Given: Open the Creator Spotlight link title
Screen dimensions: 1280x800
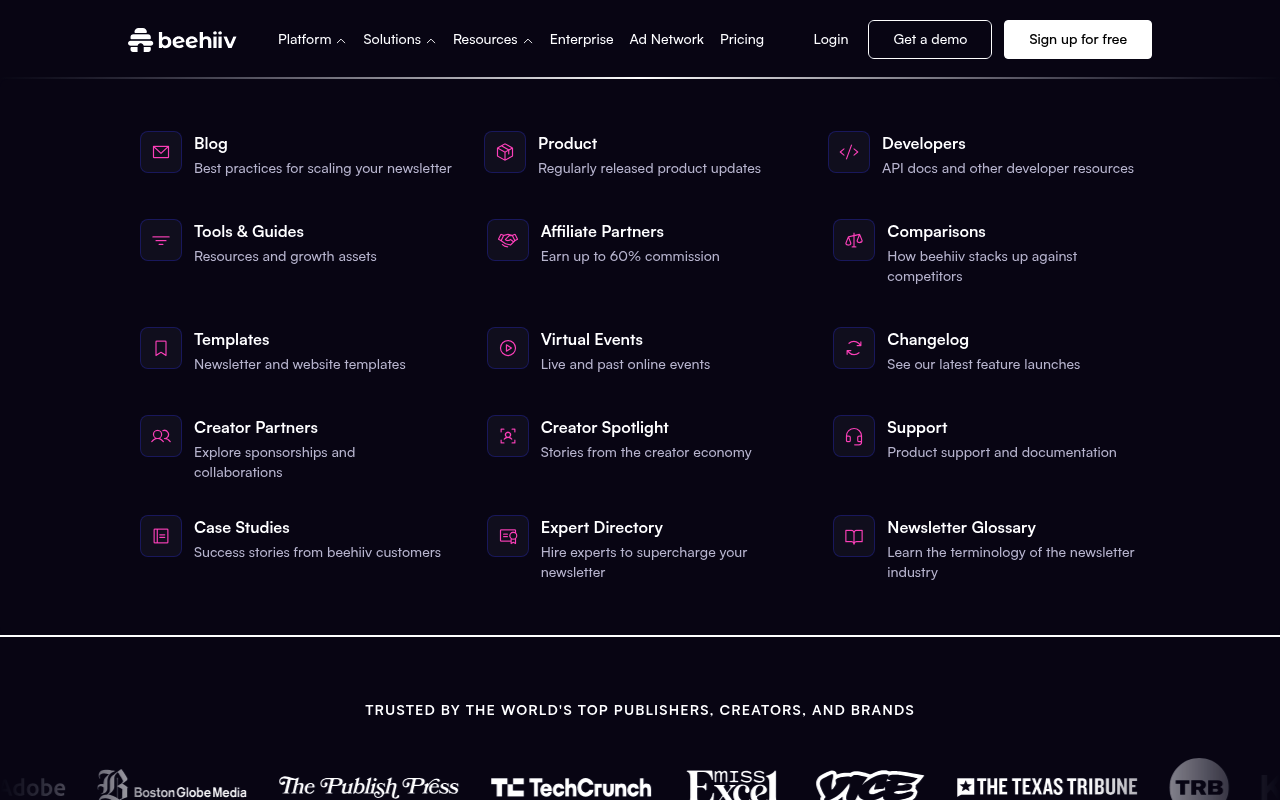Looking at the screenshot, I should click(x=605, y=427).
